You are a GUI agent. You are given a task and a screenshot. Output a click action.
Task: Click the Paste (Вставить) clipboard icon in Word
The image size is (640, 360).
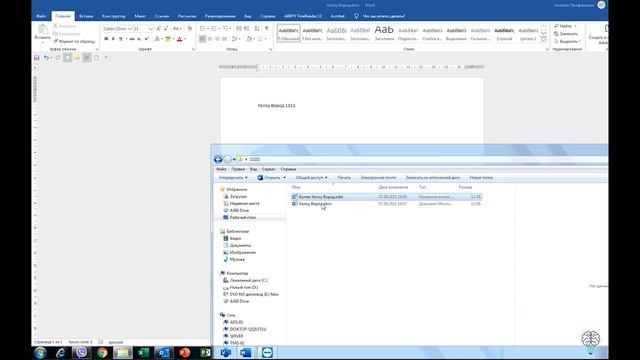coord(43,29)
